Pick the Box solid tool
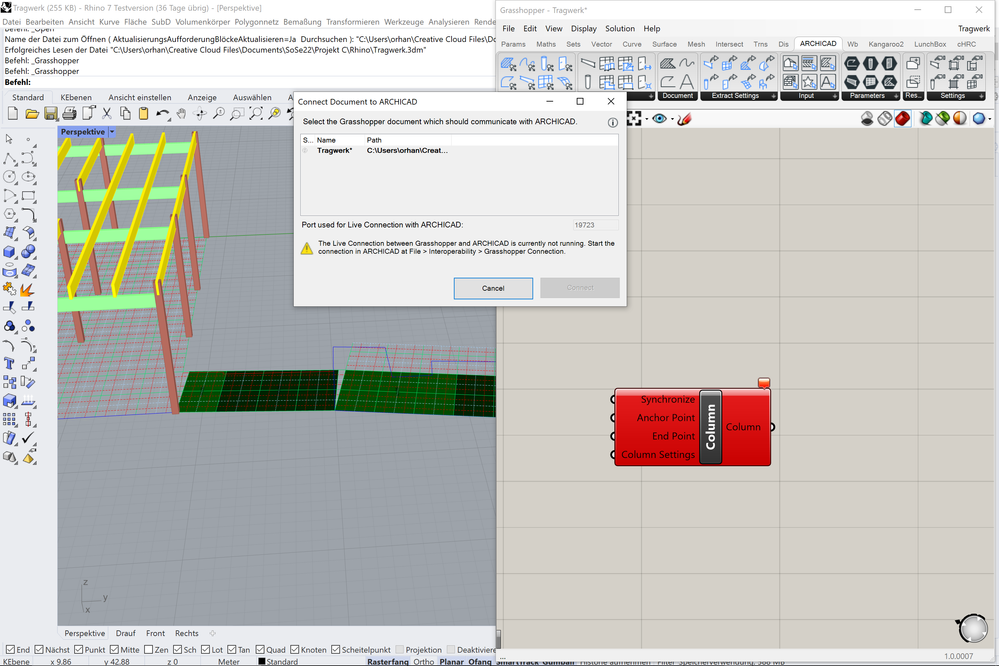Viewport: 999px width, 666px height. coord(10,252)
